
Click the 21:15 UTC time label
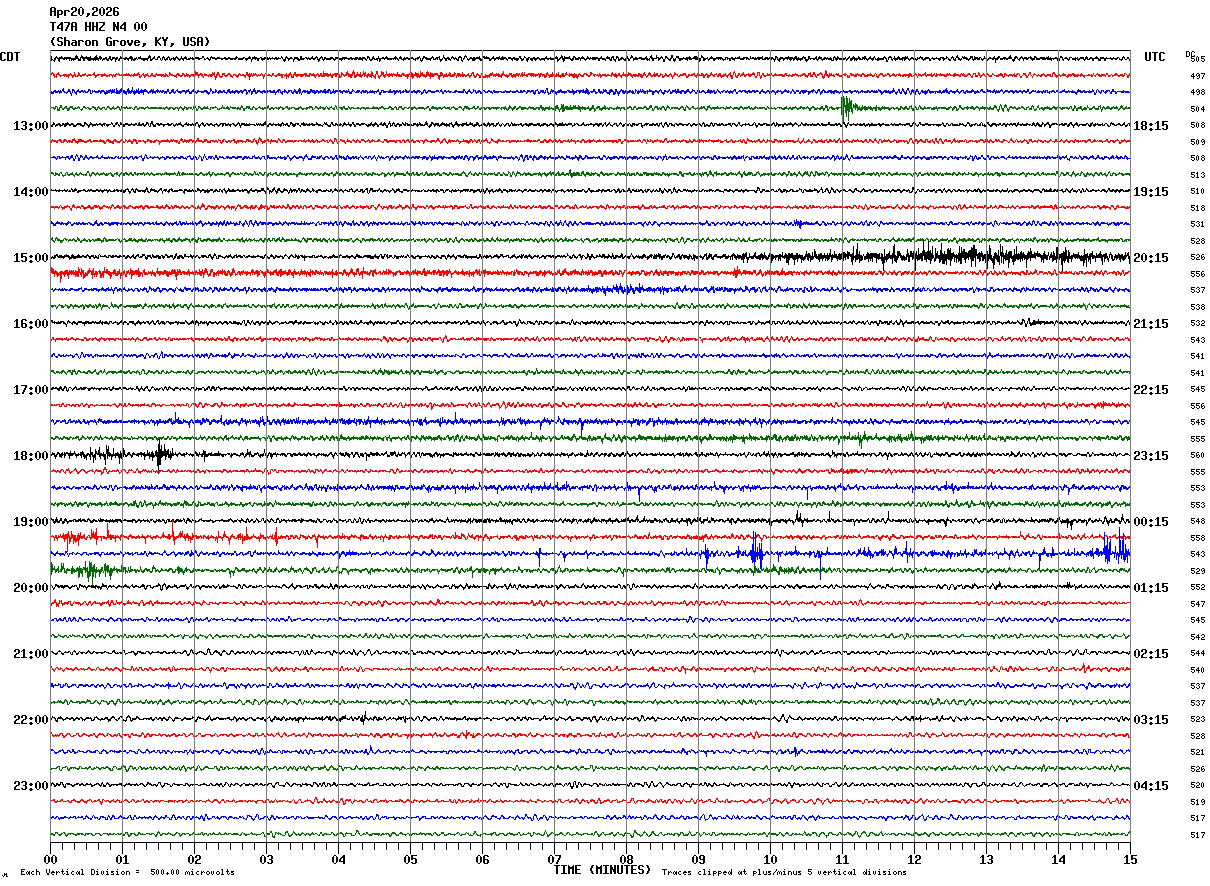pos(1151,324)
